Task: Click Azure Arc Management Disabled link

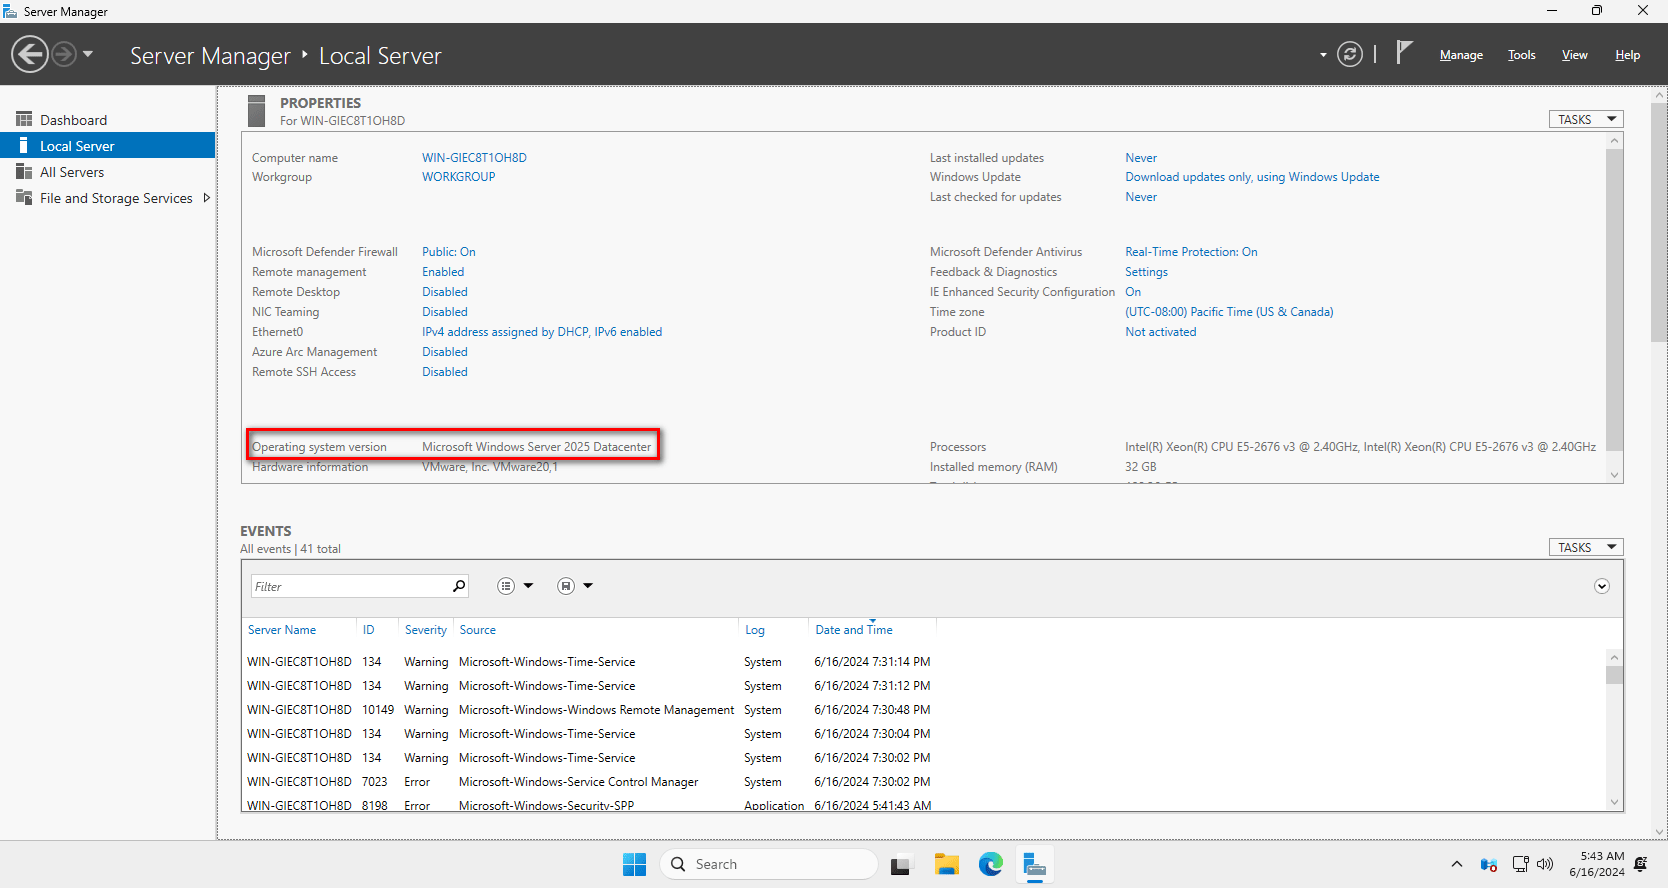Action: click(x=444, y=352)
